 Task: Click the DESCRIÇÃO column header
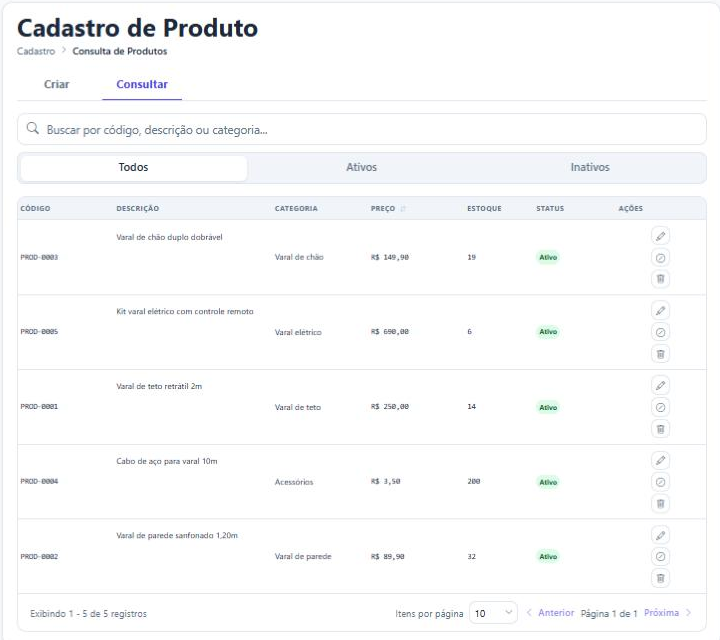[138, 208]
